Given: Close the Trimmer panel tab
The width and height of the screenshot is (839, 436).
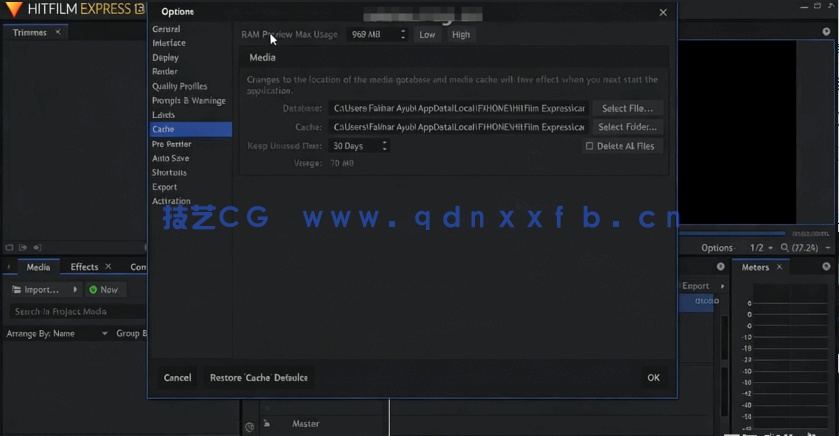Looking at the screenshot, I should tap(58, 32).
